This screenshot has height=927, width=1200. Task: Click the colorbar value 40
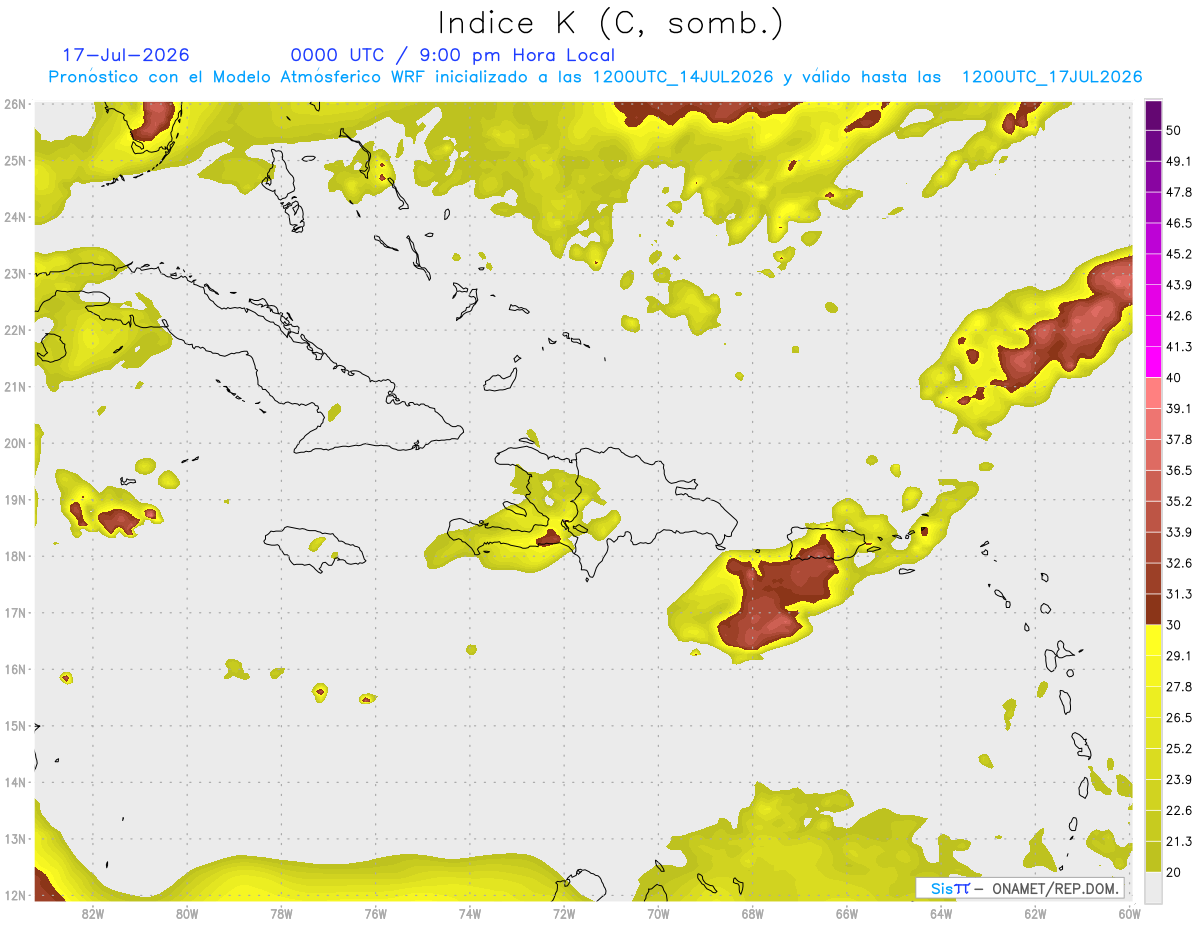[1174, 378]
